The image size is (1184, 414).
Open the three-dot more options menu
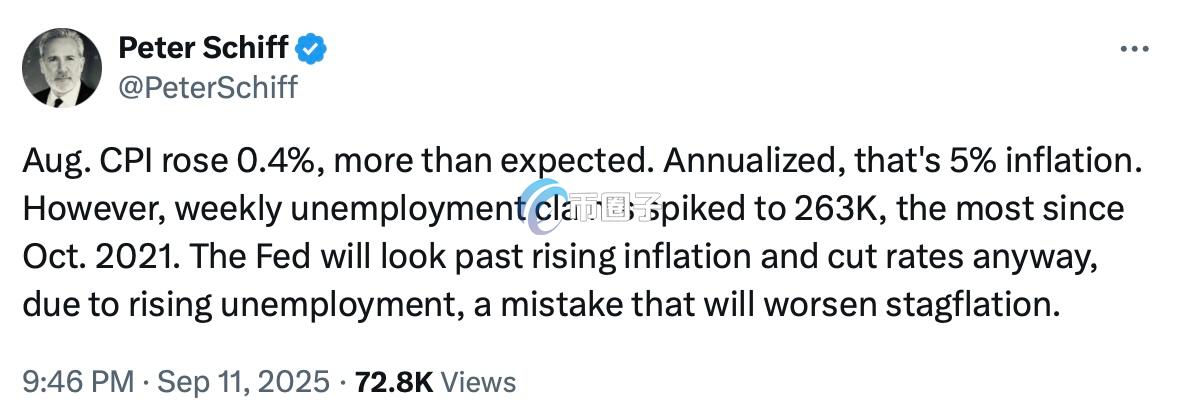click(1135, 48)
